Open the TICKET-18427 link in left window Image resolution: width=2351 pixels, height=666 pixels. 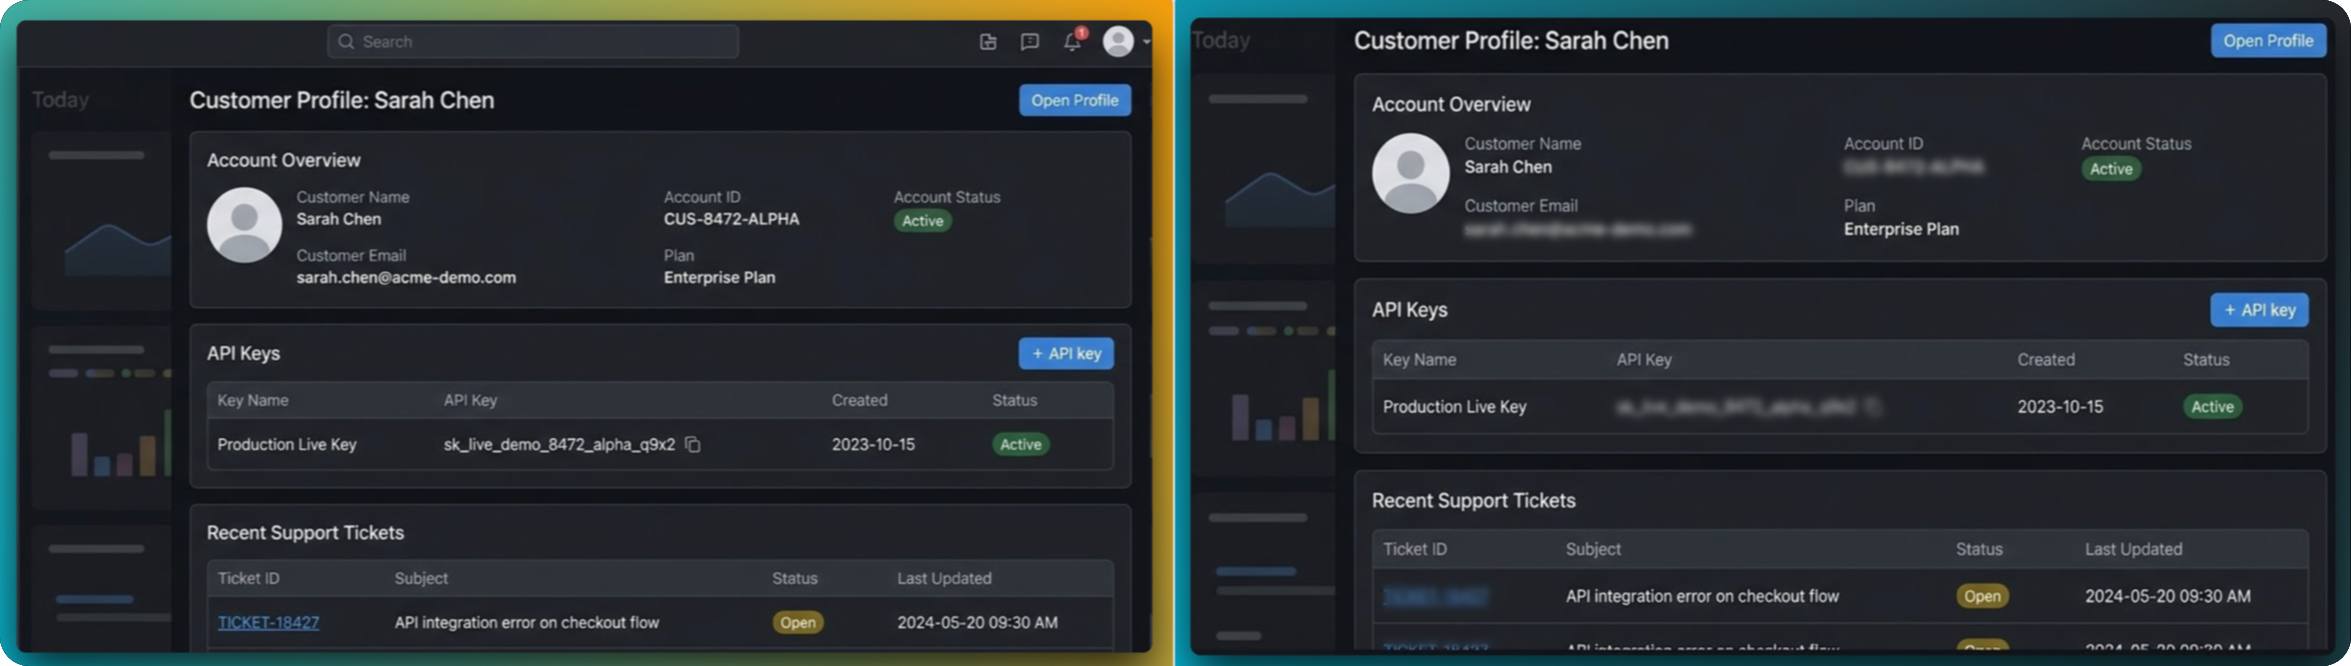click(x=268, y=623)
